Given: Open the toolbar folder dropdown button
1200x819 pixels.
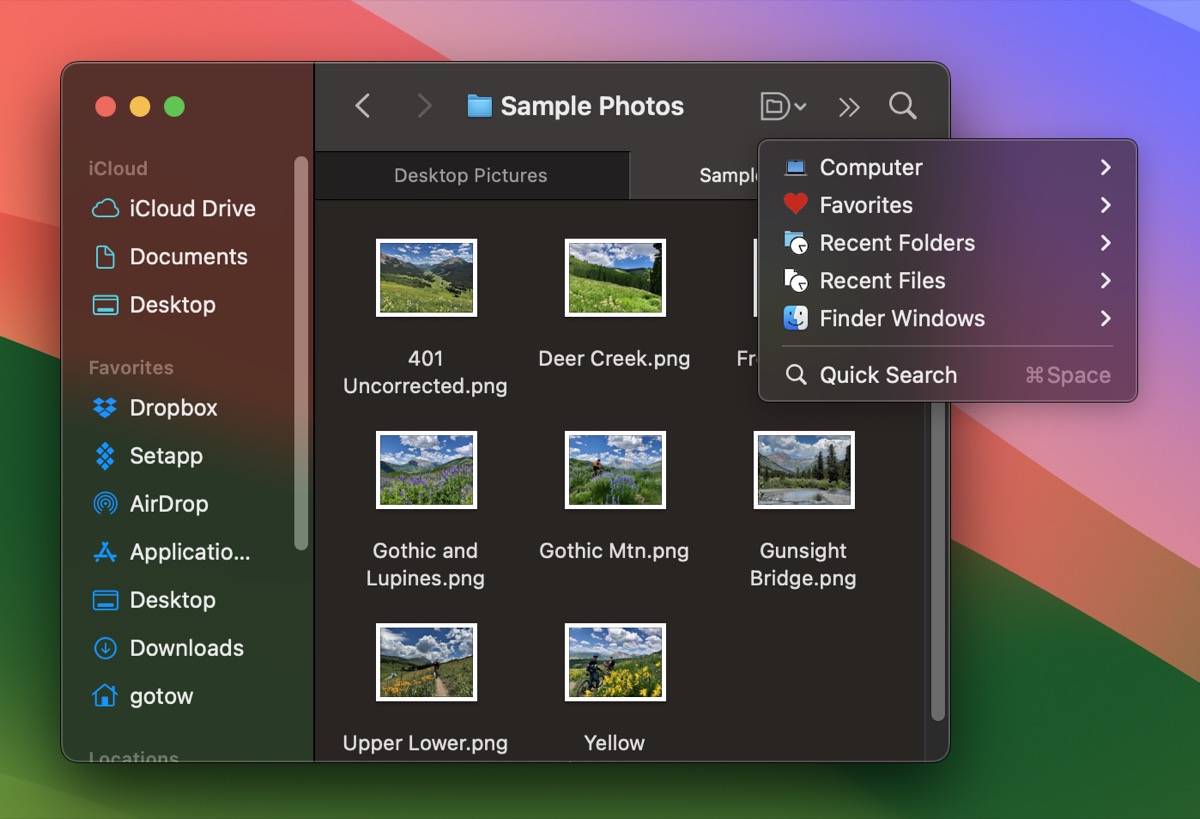Looking at the screenshot, I should point(783,106).
